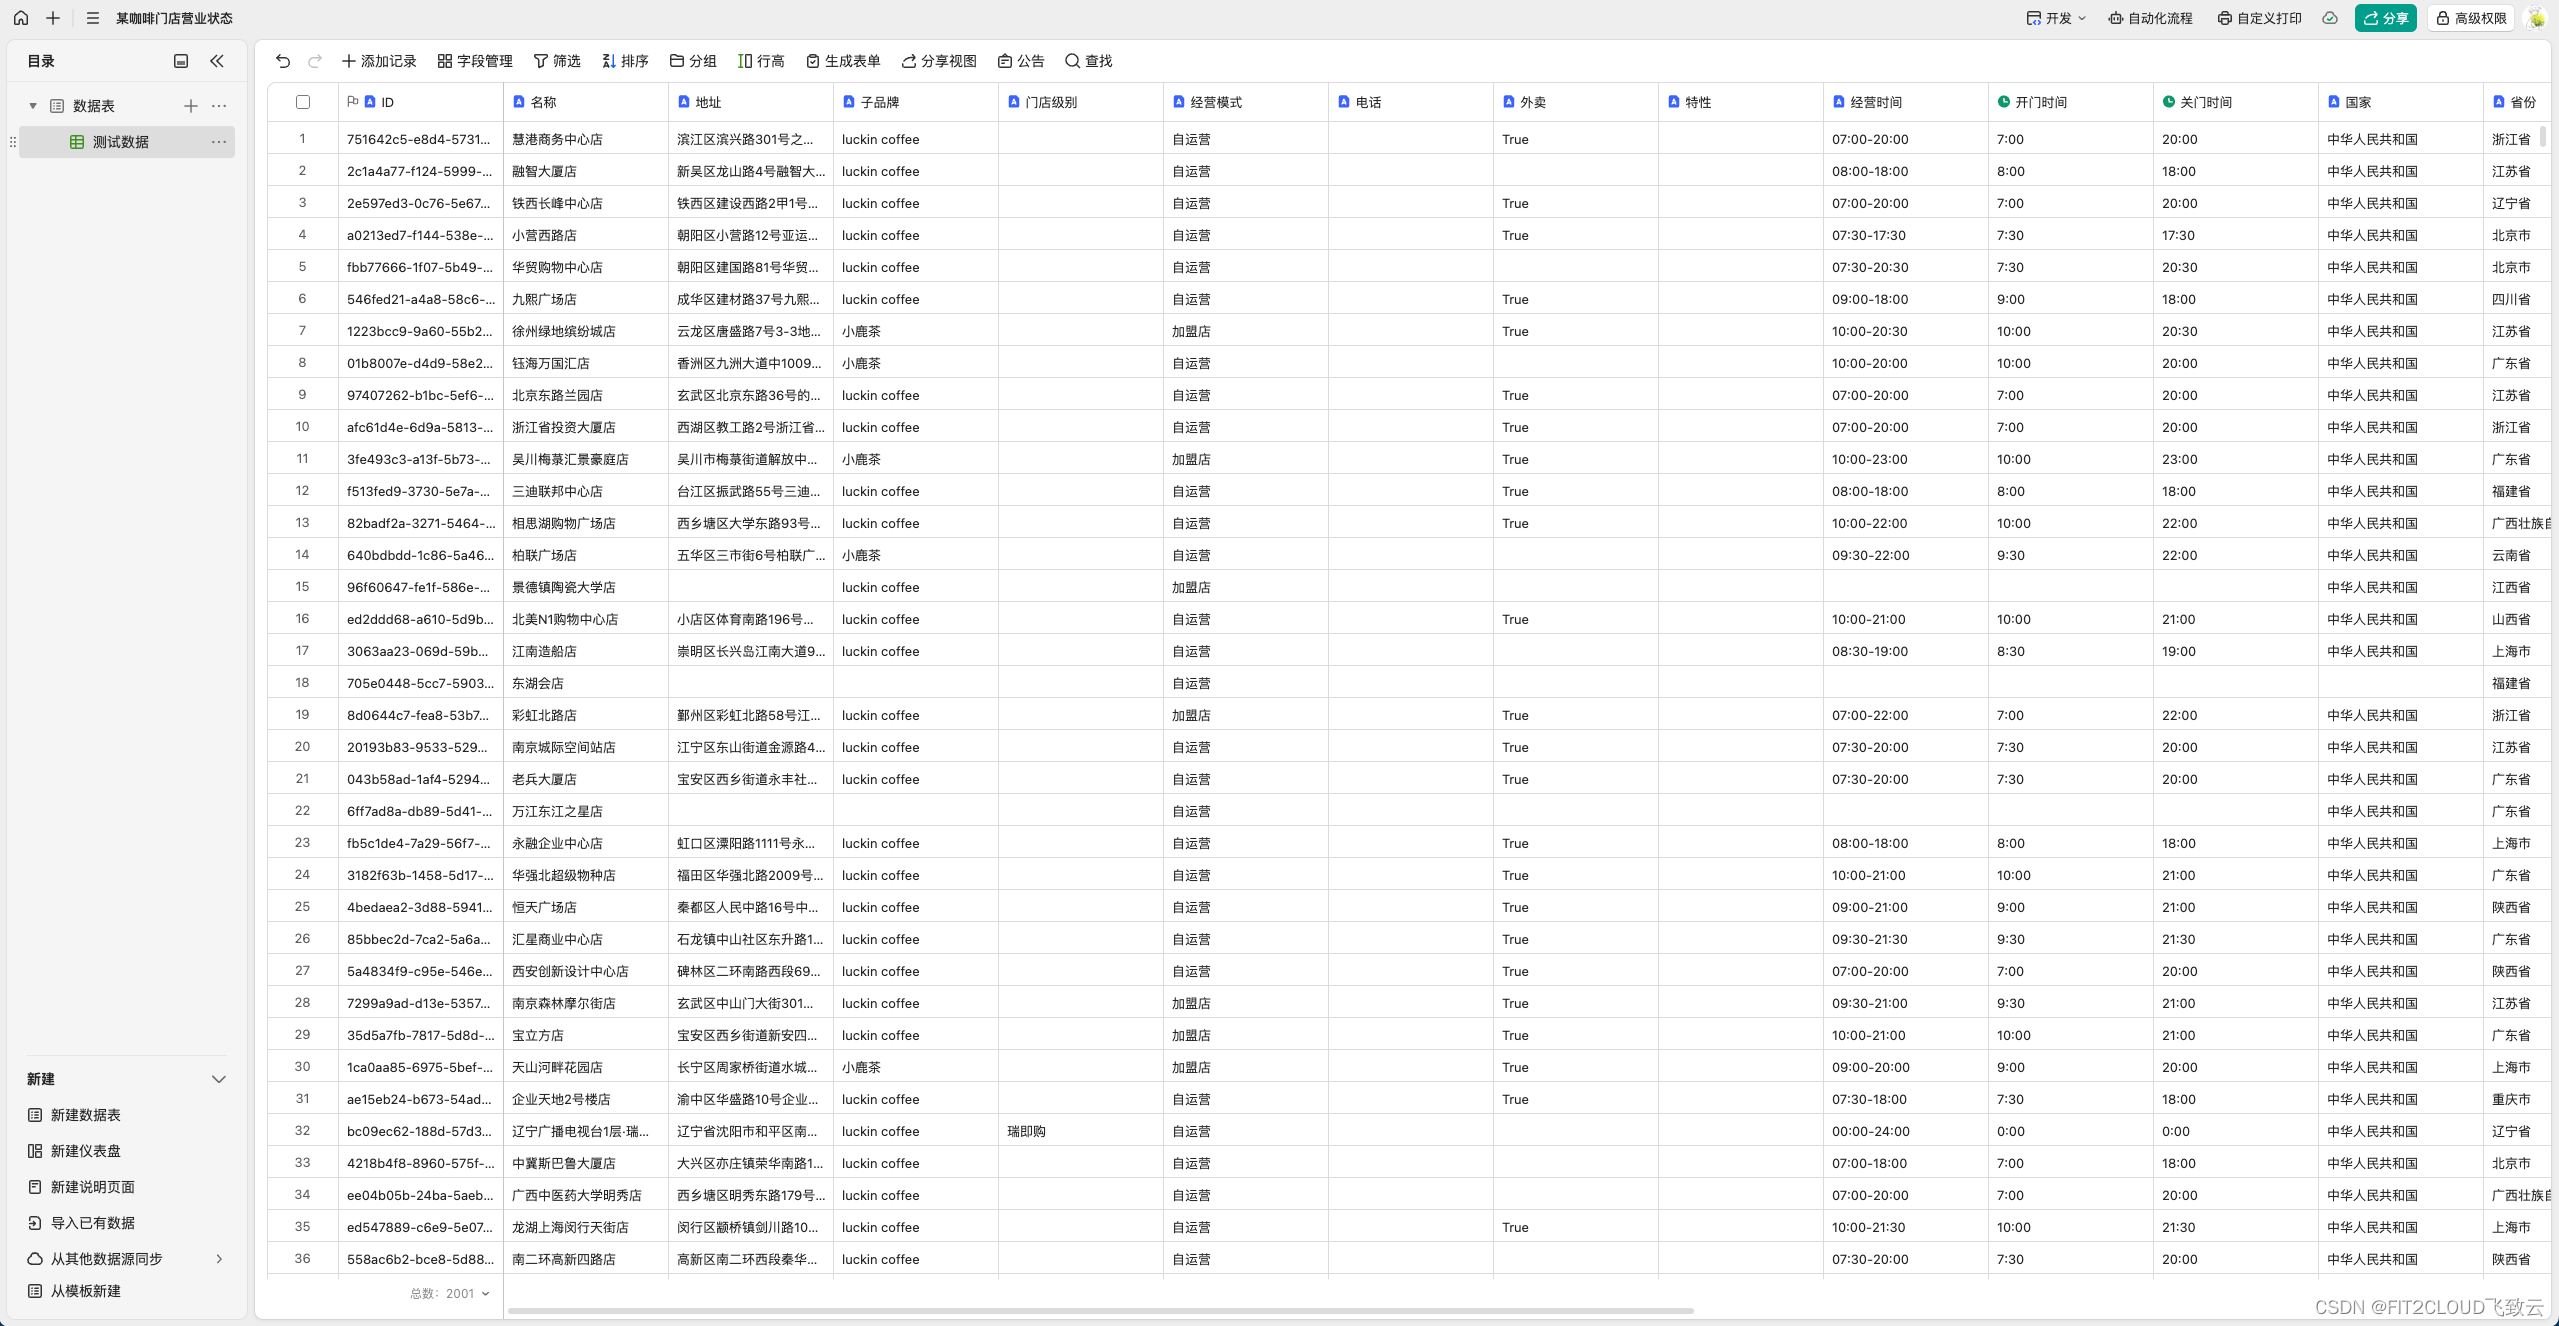Open the 排序 sort tool

pos(625,61)
